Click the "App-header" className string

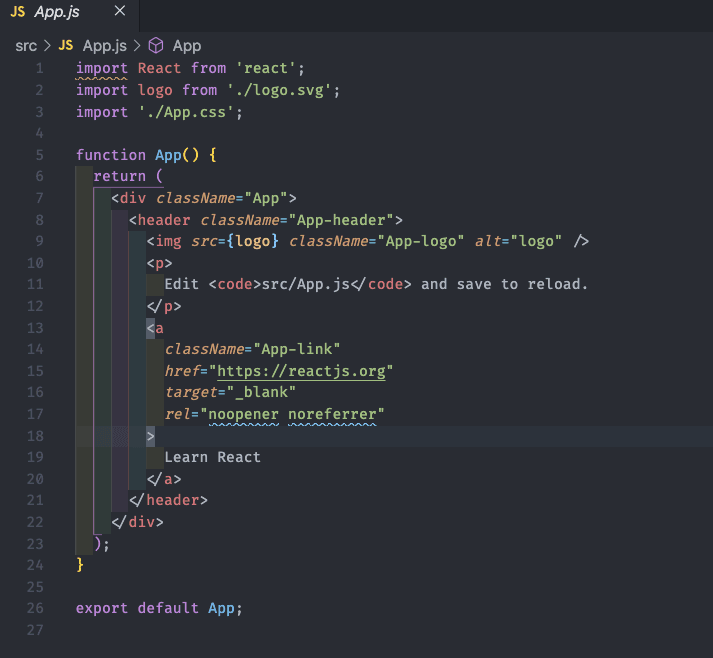(341, 219)
